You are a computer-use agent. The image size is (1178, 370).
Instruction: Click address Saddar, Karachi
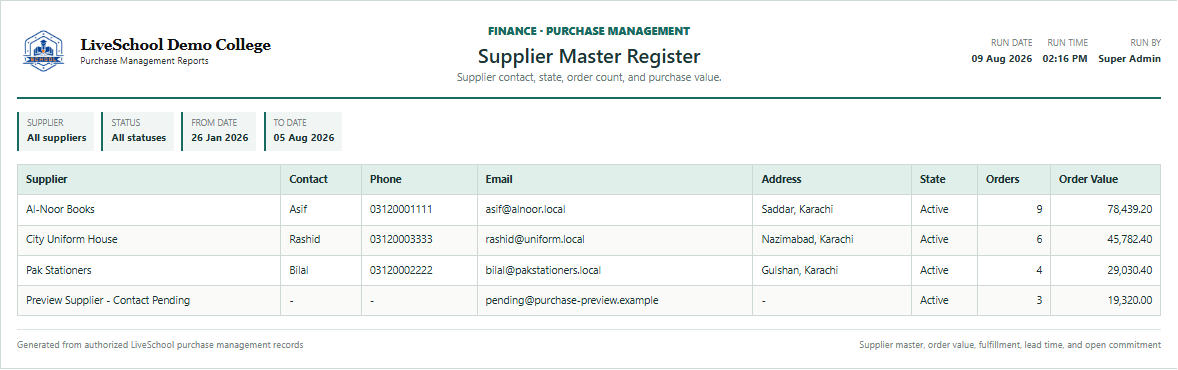point(797,210)
